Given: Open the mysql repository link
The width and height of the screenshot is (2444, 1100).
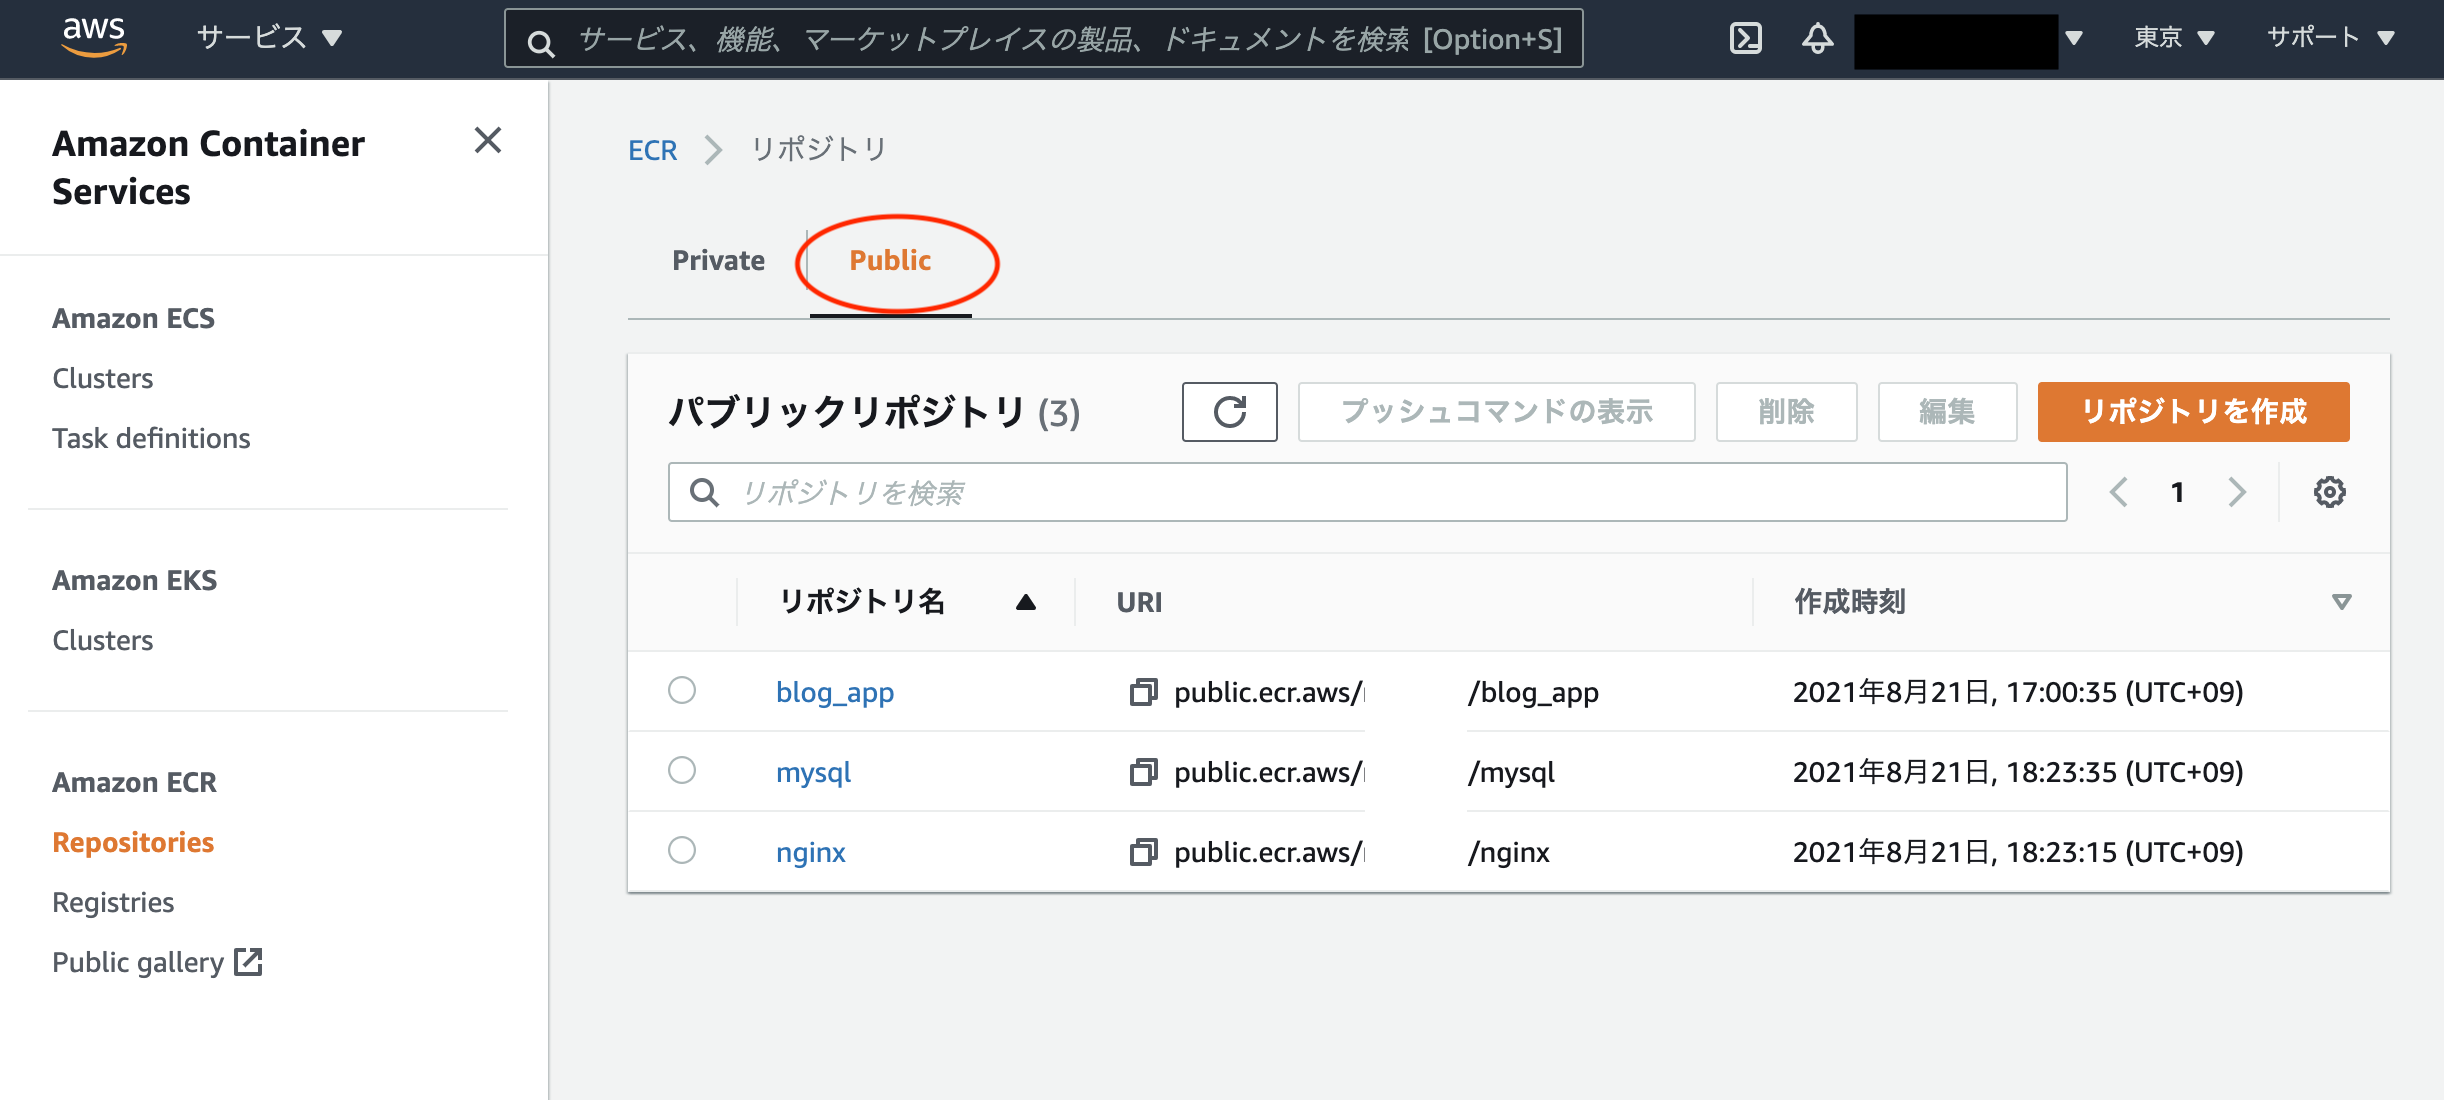Looking at the screenshot, I should pos(814,772).
